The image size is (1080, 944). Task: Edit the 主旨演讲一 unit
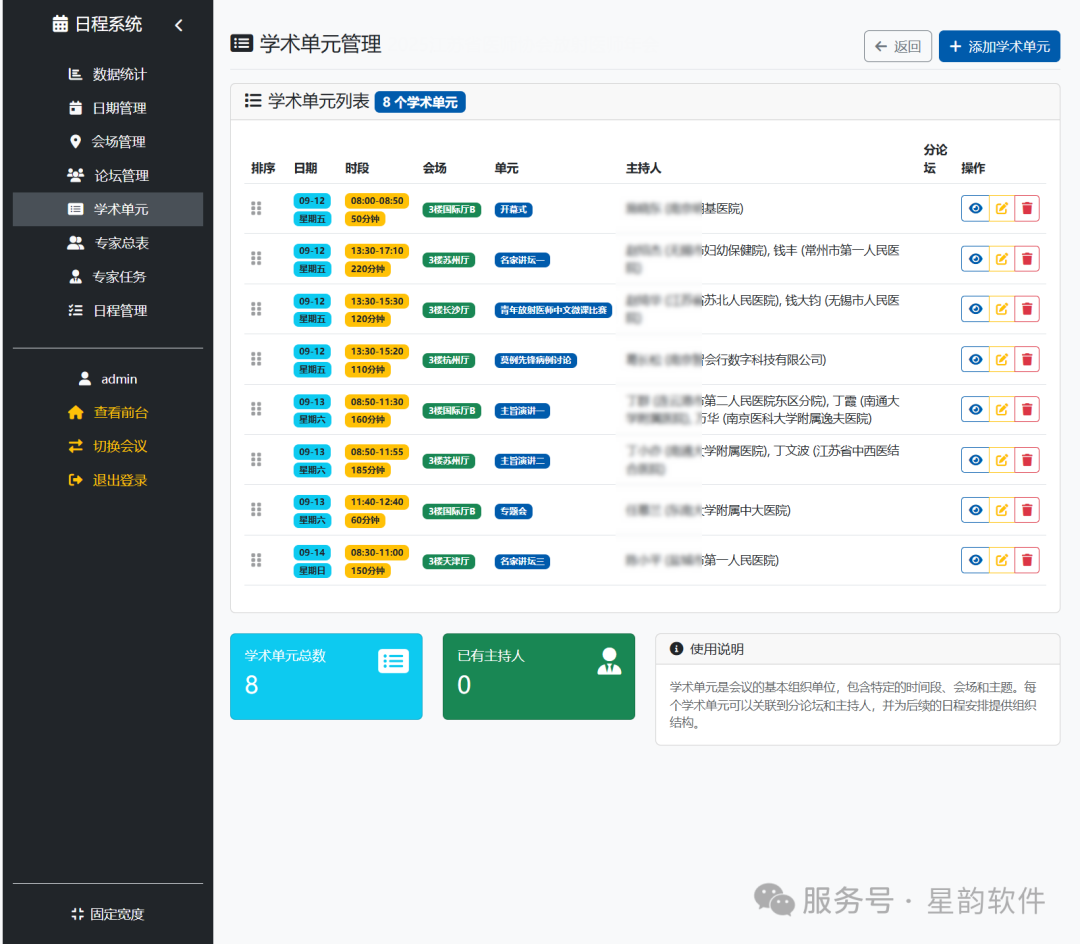[x=1001, y=409]
